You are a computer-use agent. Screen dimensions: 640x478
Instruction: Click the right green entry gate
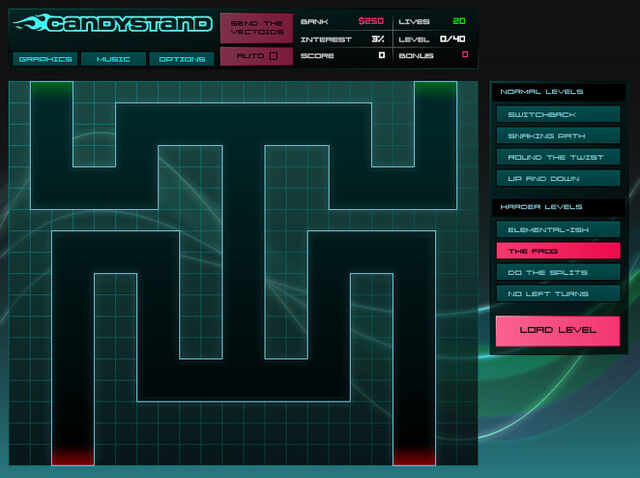click(436, 90)
